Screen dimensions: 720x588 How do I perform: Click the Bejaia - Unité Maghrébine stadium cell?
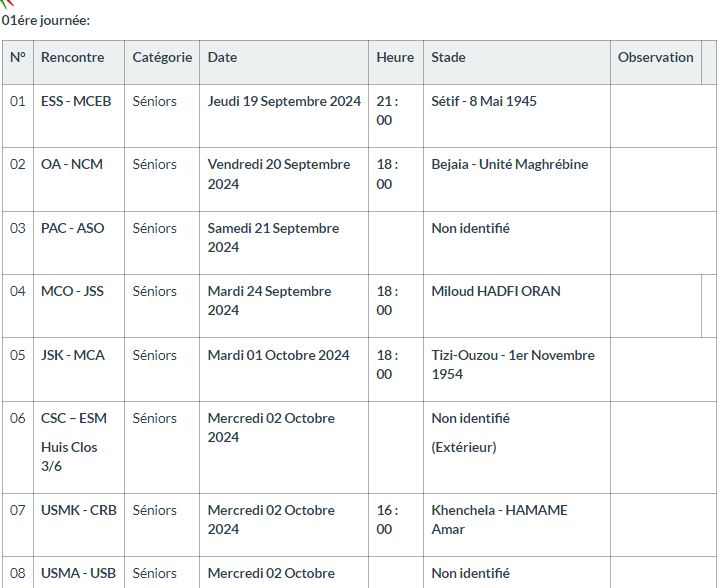coord(517,179)
